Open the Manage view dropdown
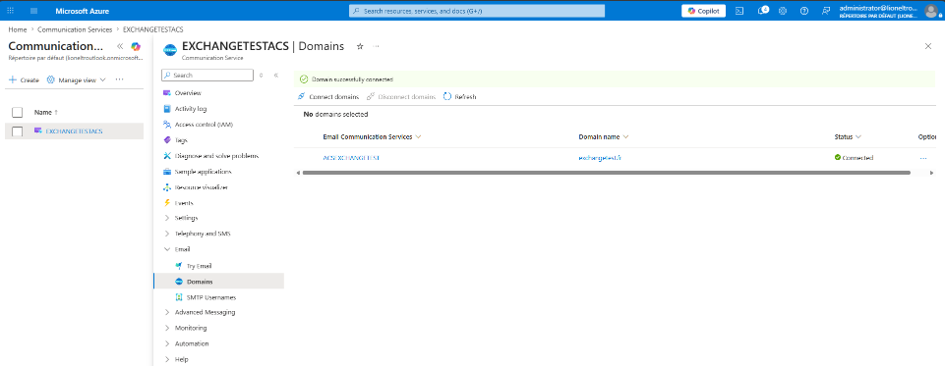This screenshot has width=945, height=366. (76, 80)
